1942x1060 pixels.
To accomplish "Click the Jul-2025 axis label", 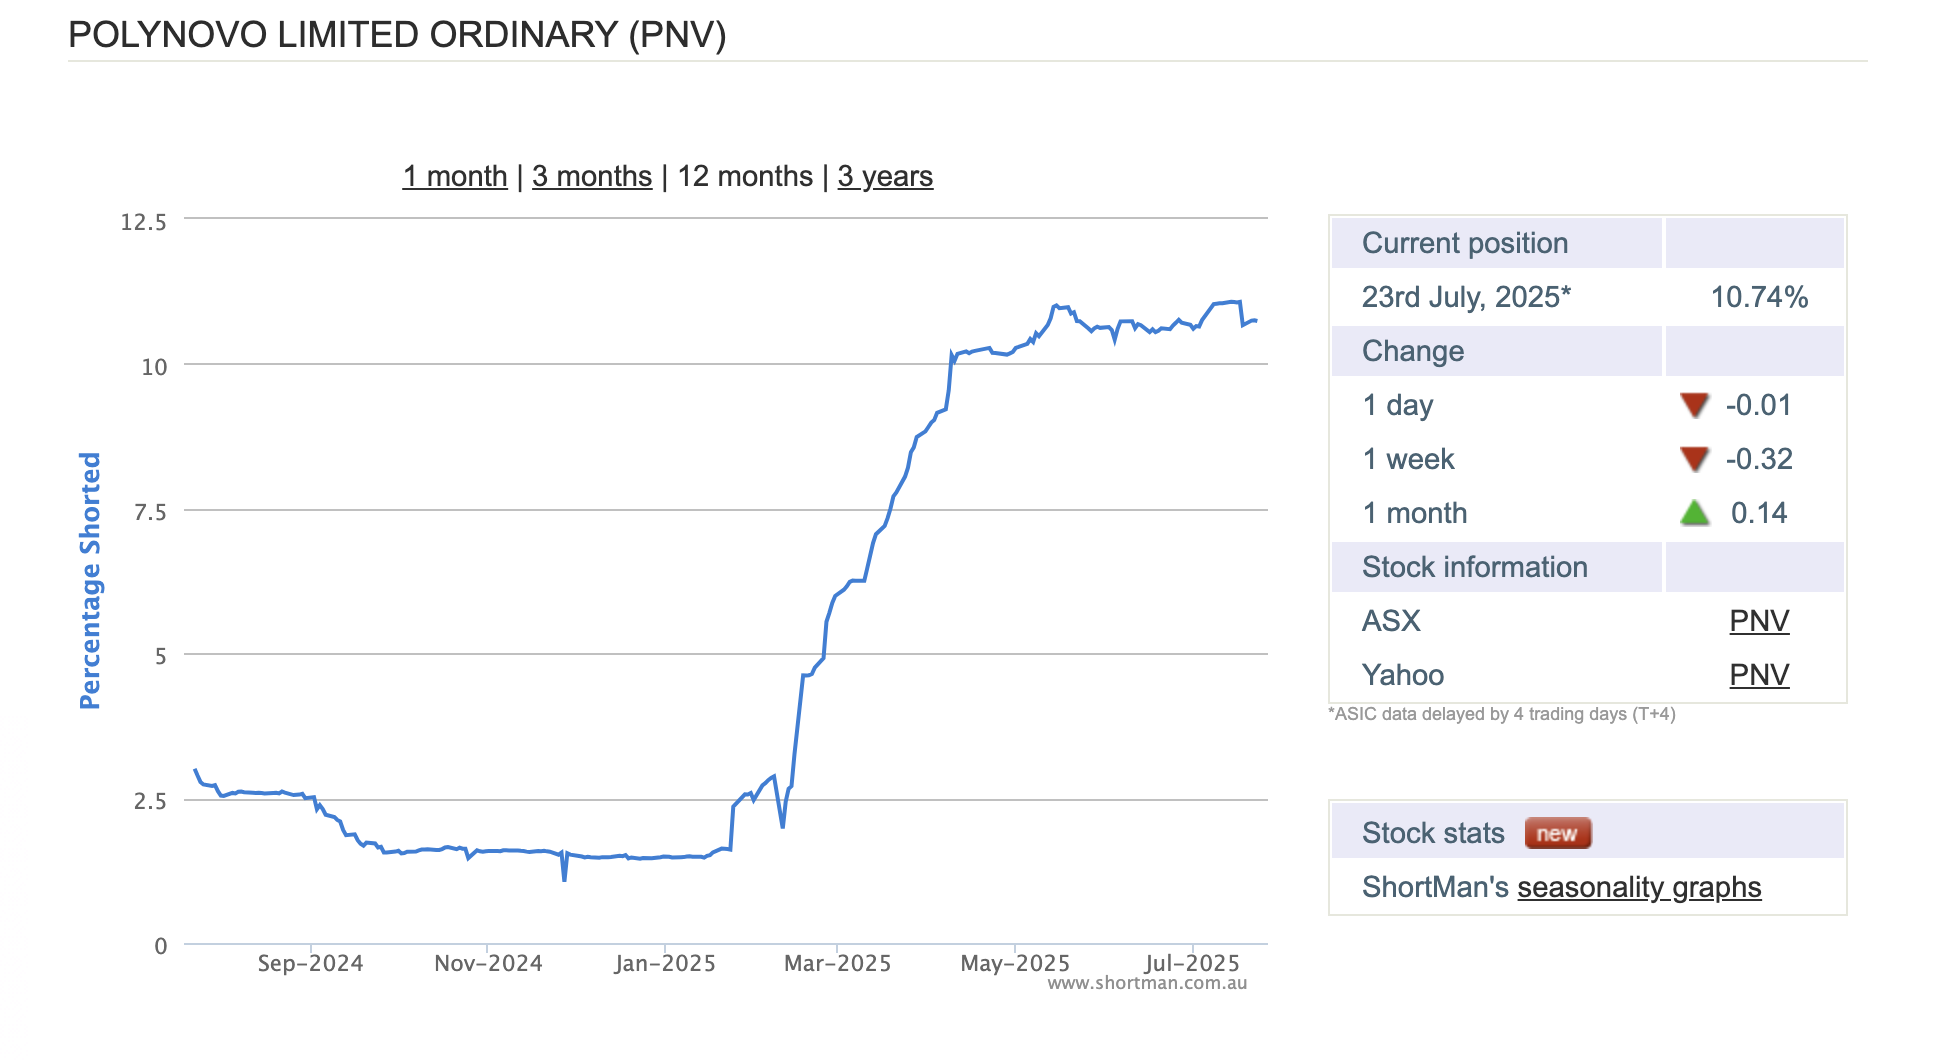I will tap(1192, 963).
